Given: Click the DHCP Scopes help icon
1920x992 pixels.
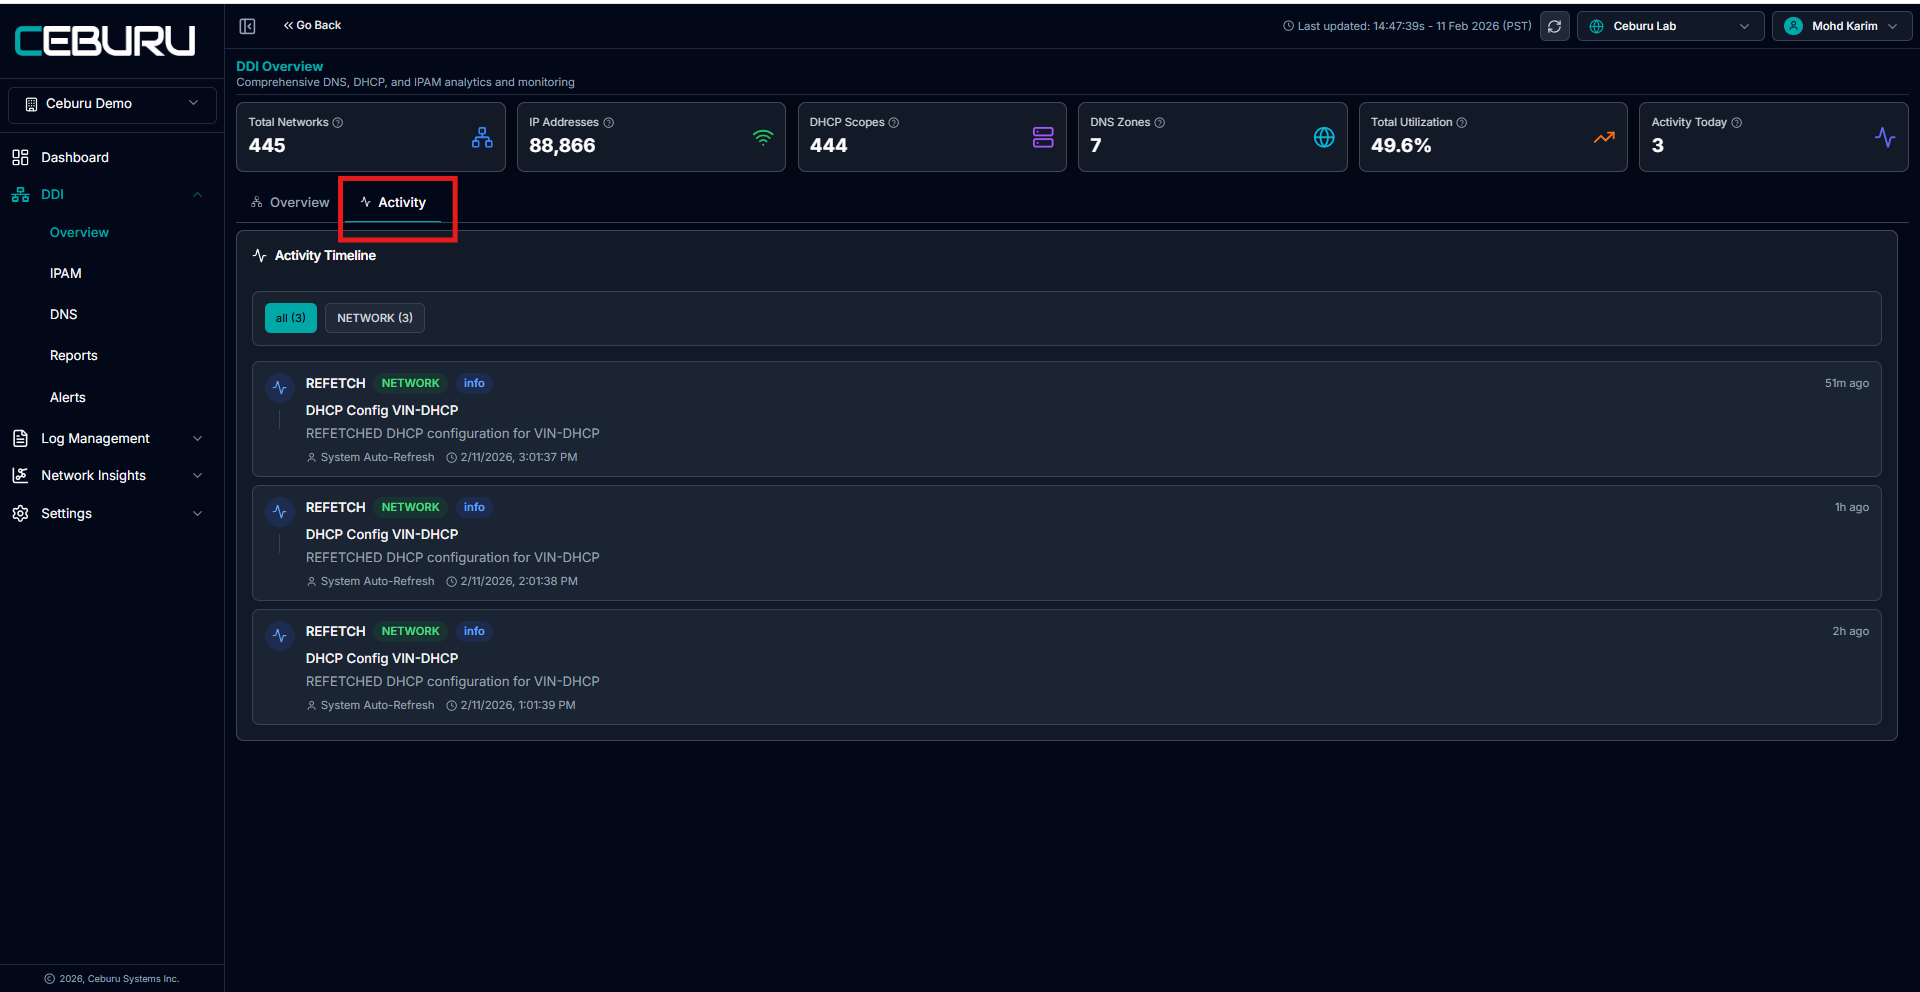Looking at the screenshot, I should [894, 123].
